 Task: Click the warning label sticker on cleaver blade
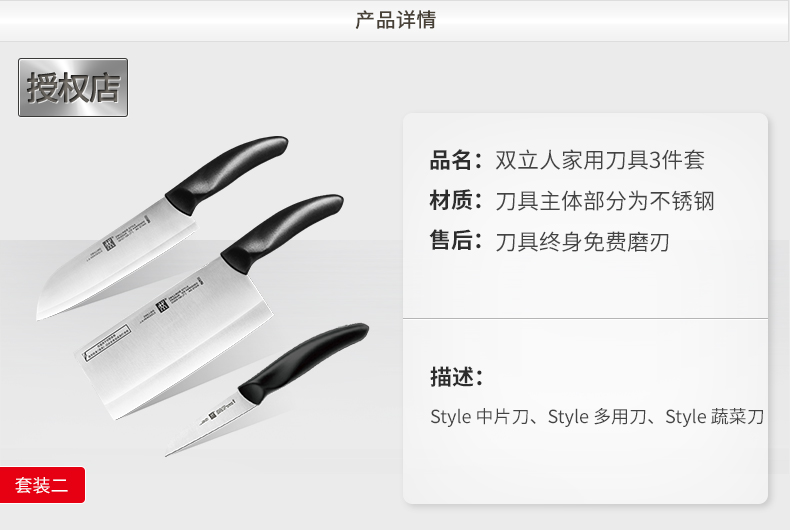coord(107,343)
